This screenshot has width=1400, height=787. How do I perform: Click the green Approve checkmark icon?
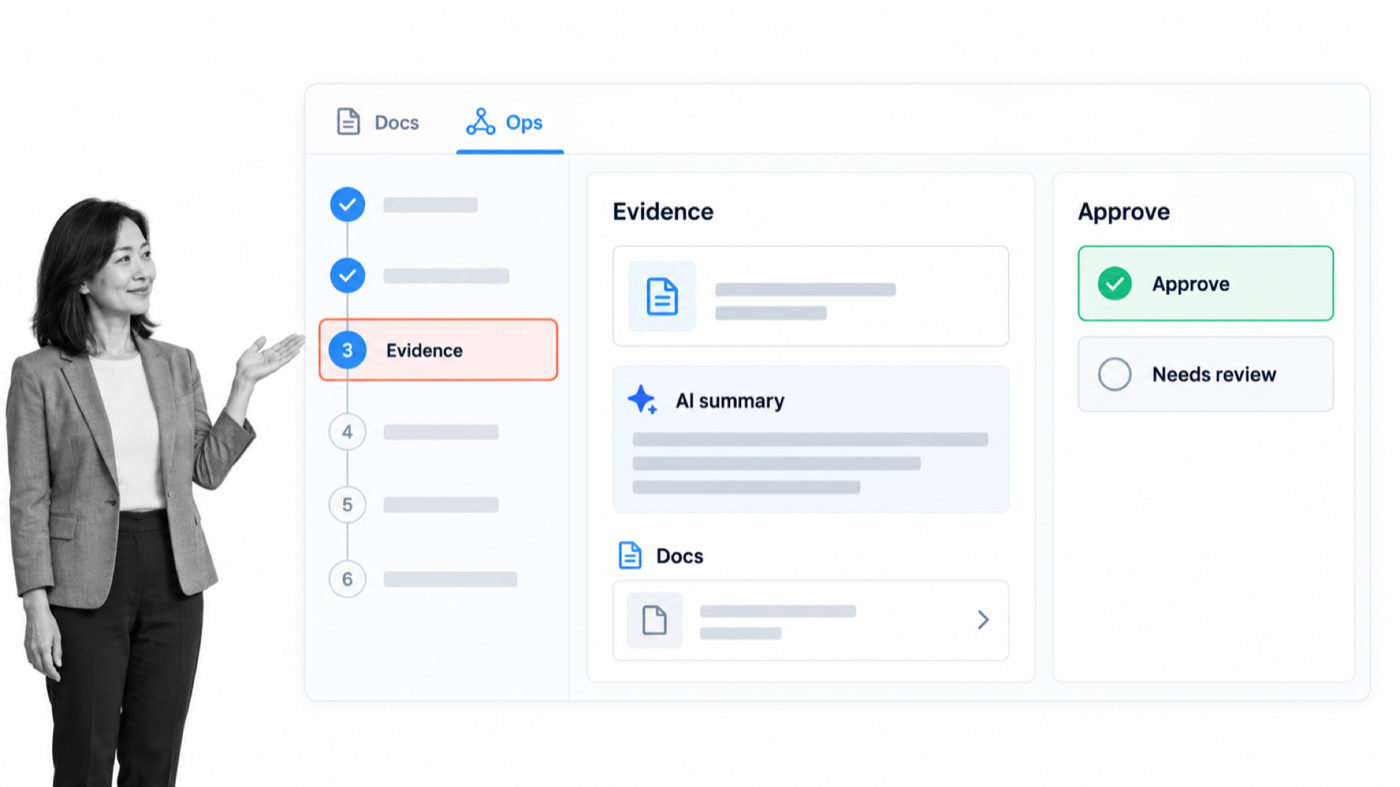(x=1115, y=284)
